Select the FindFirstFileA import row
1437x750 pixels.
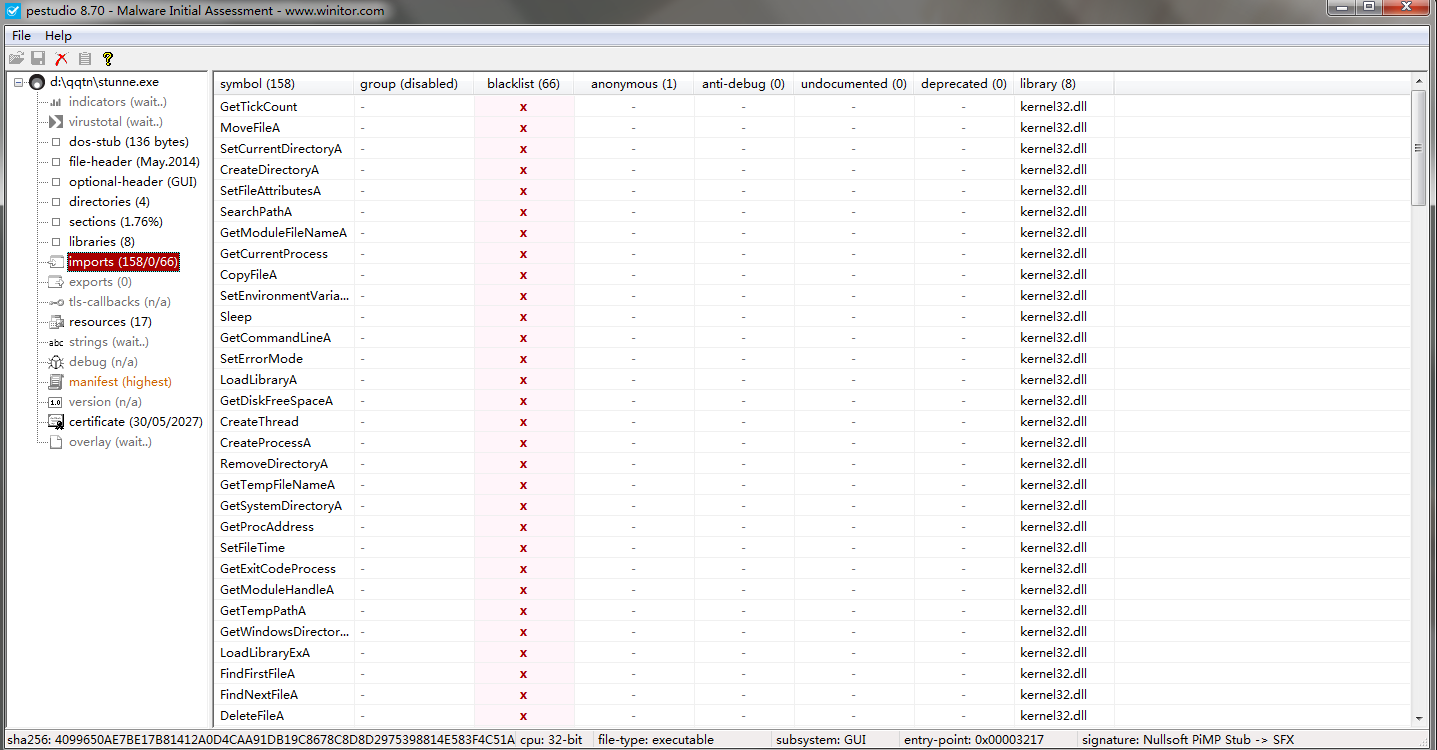tap(812, 674)
